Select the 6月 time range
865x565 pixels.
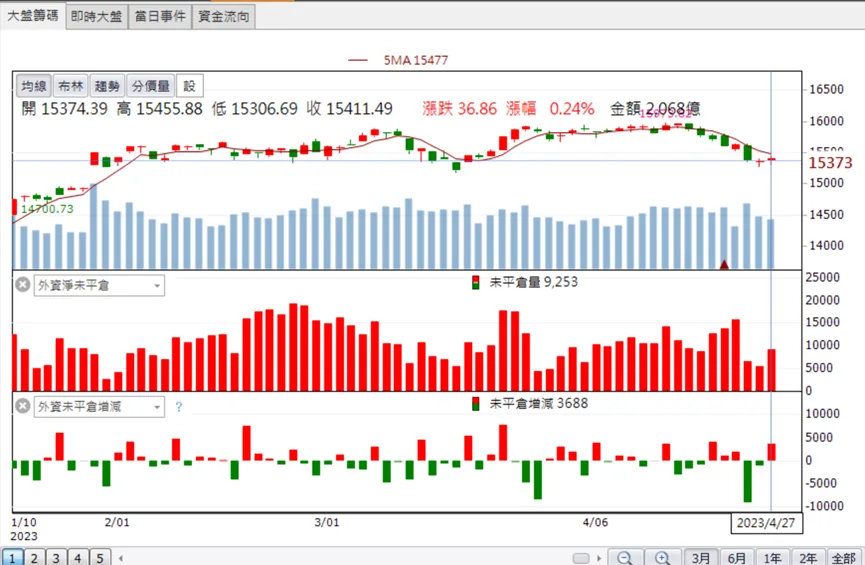[x=736, y=558]
